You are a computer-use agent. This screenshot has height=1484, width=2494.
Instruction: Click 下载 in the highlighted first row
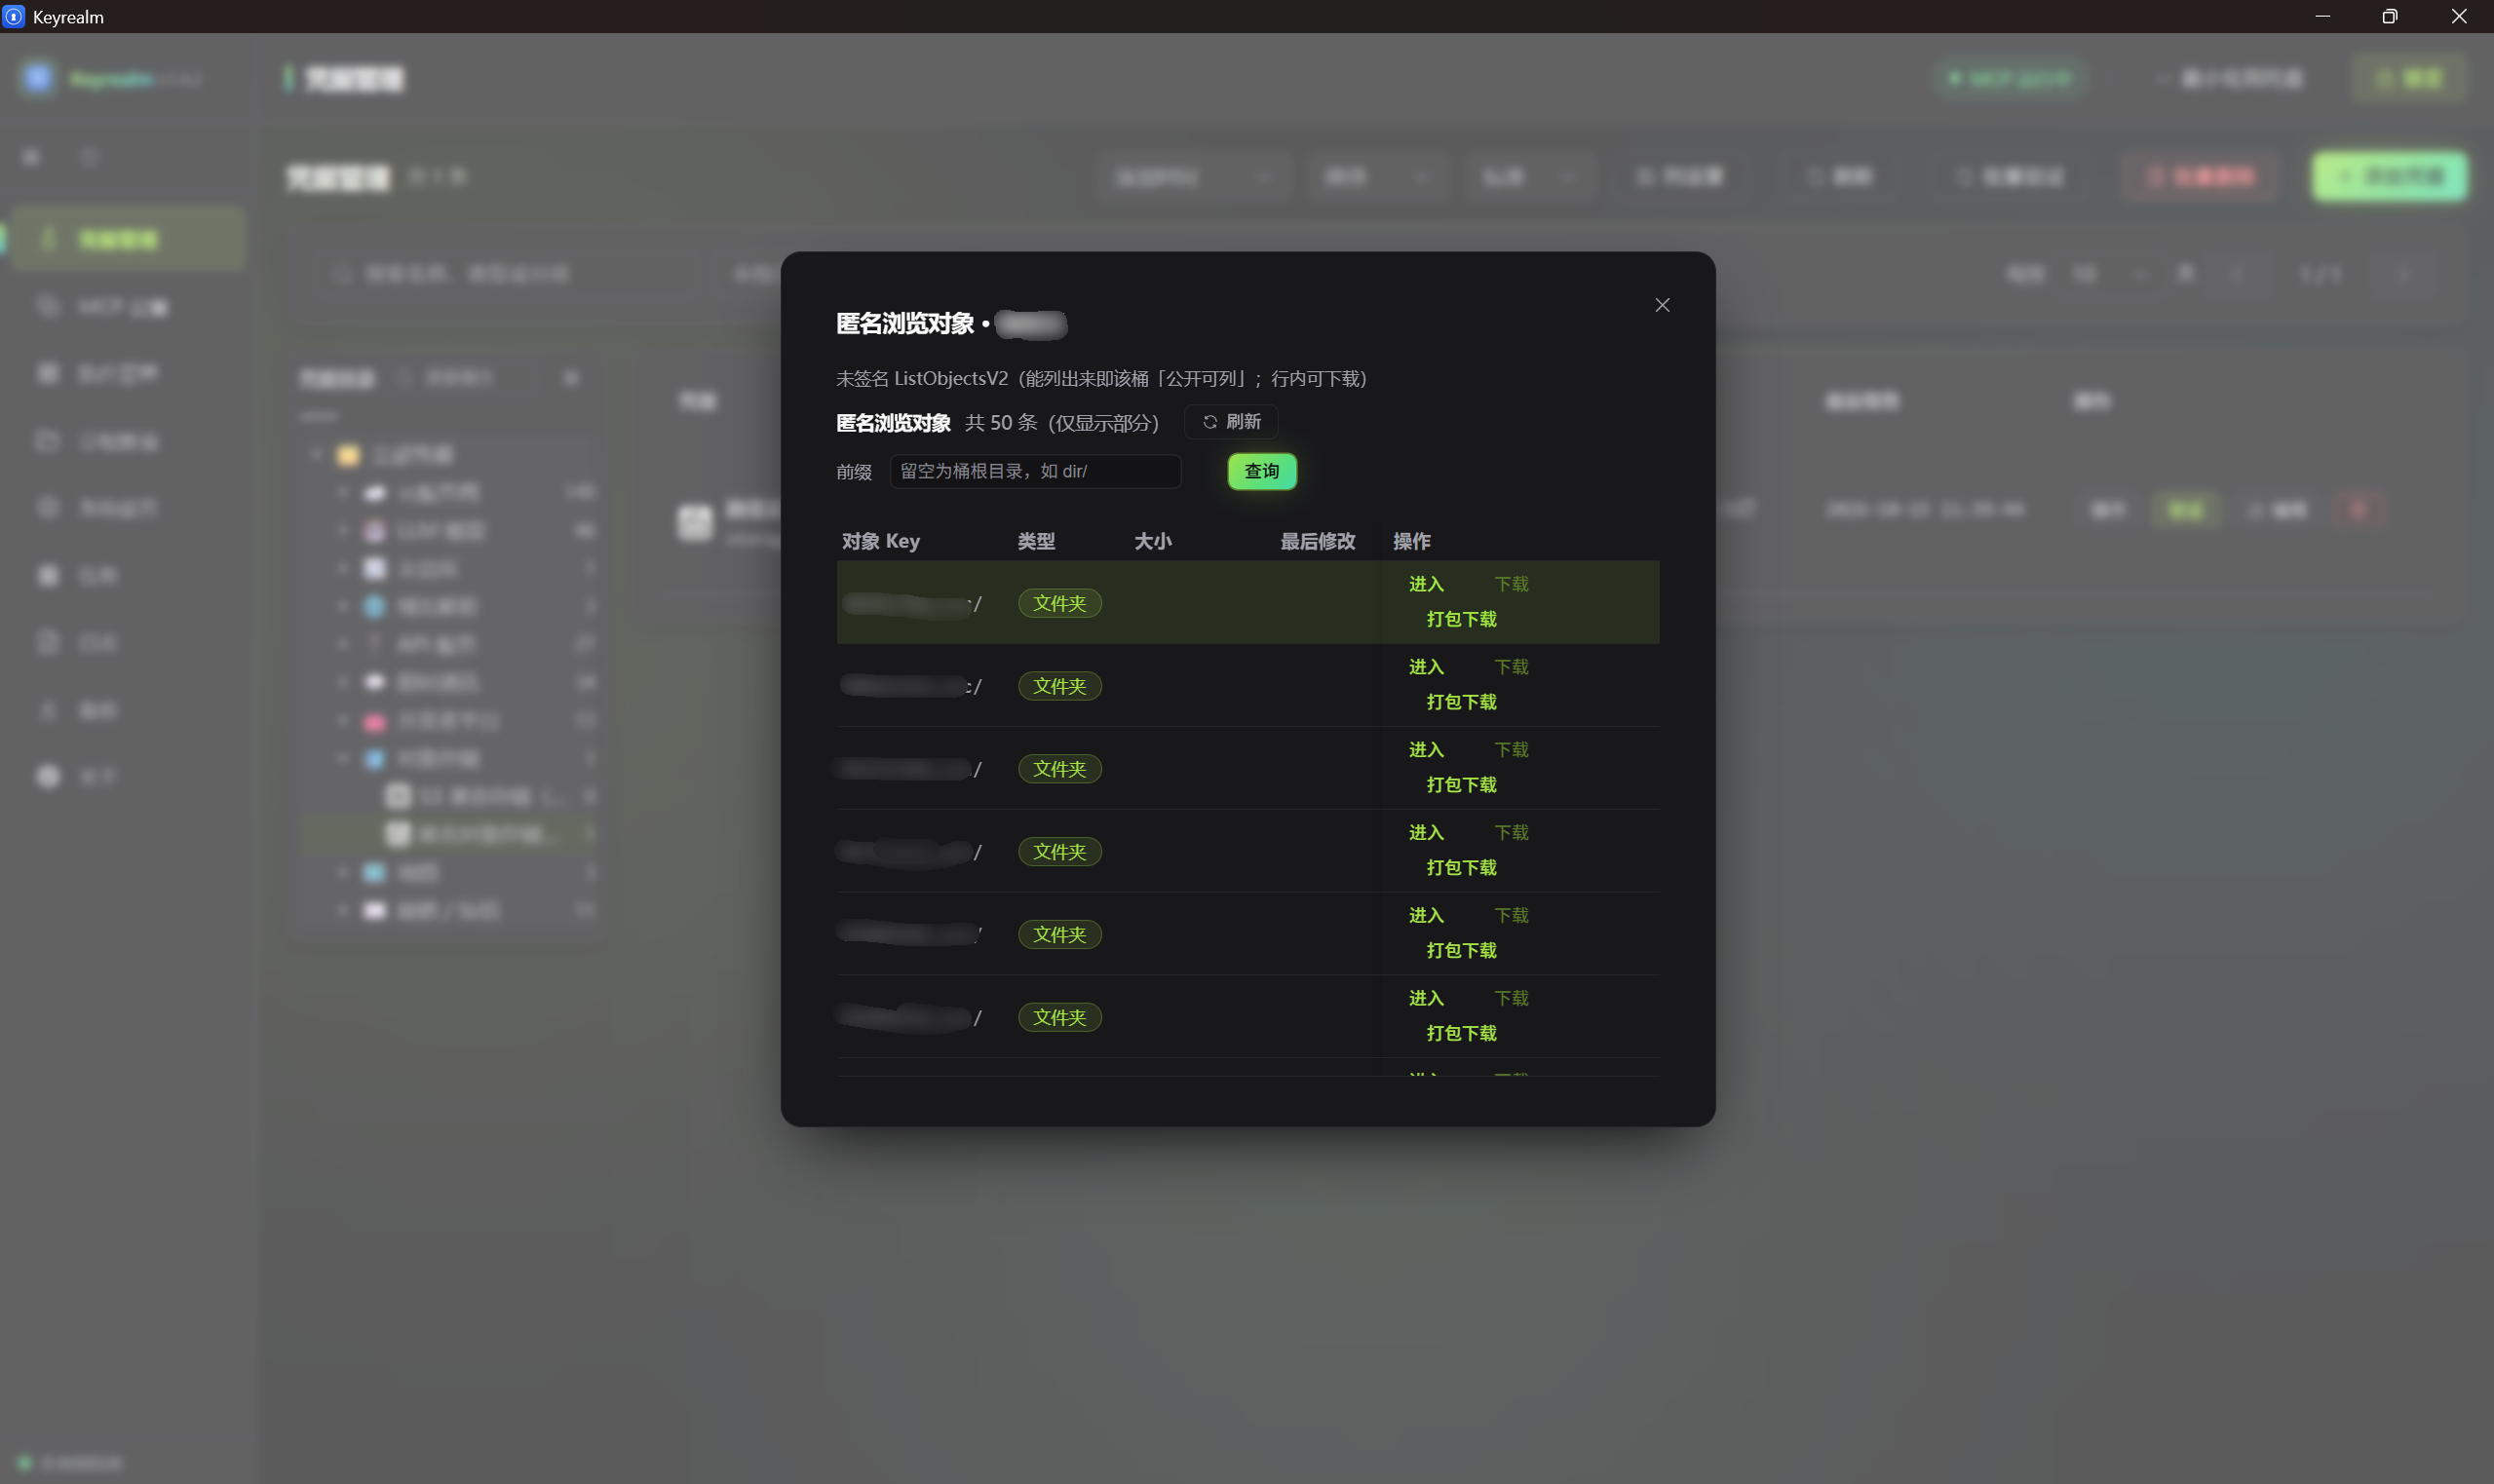[1511, 584]
